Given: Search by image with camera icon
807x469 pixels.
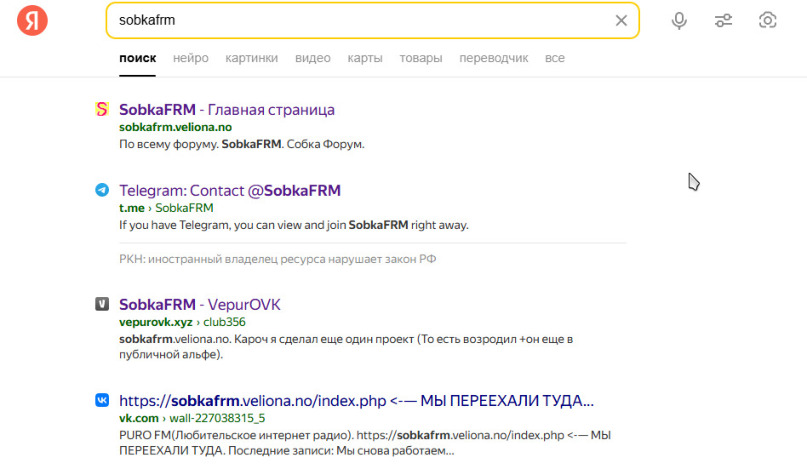Looking at the screenshot, I should pyautogui.click(x=768, y=20).
